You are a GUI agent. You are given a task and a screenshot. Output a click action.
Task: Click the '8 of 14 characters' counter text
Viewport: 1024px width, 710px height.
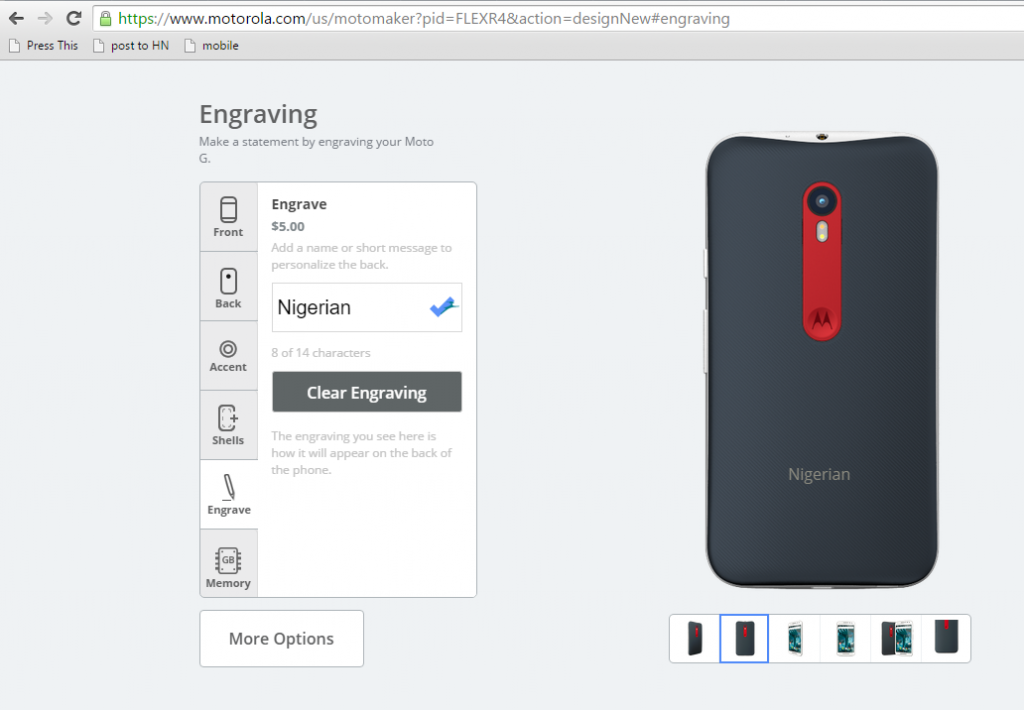tap(321, 353)
